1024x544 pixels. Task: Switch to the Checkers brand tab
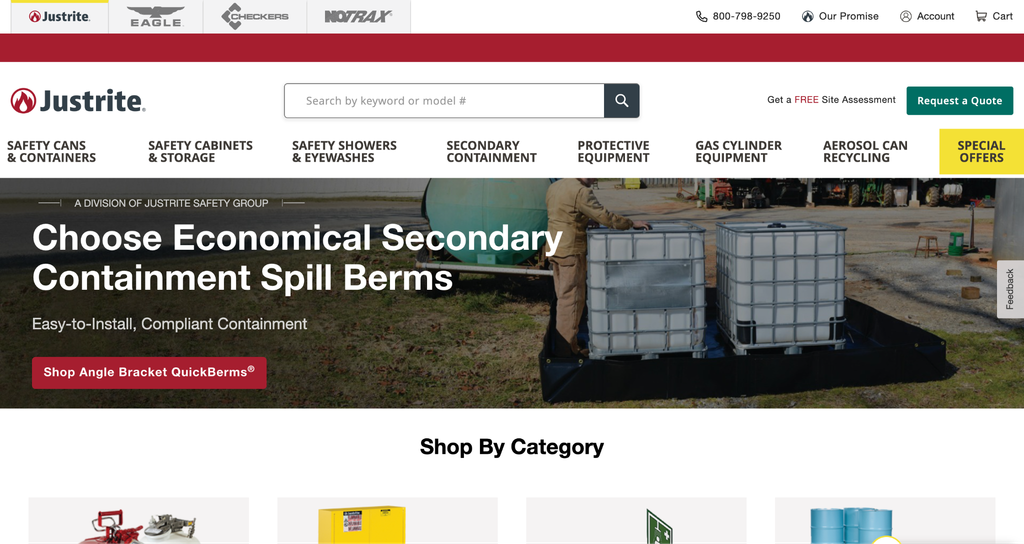(x=255, y=16)
